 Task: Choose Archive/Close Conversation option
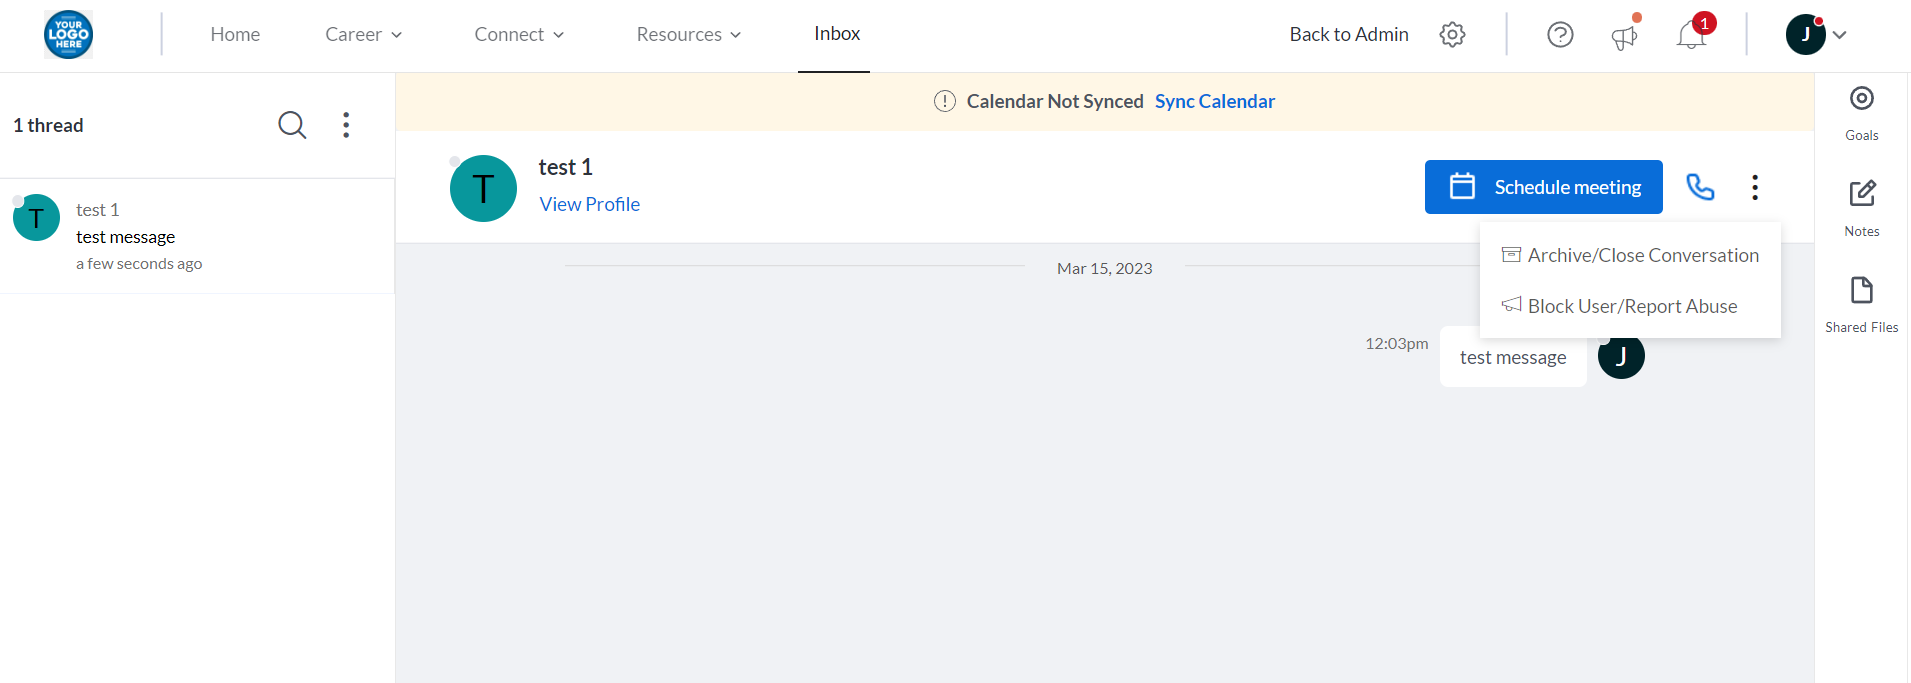pyautogui.click(x=1630, y=255)
